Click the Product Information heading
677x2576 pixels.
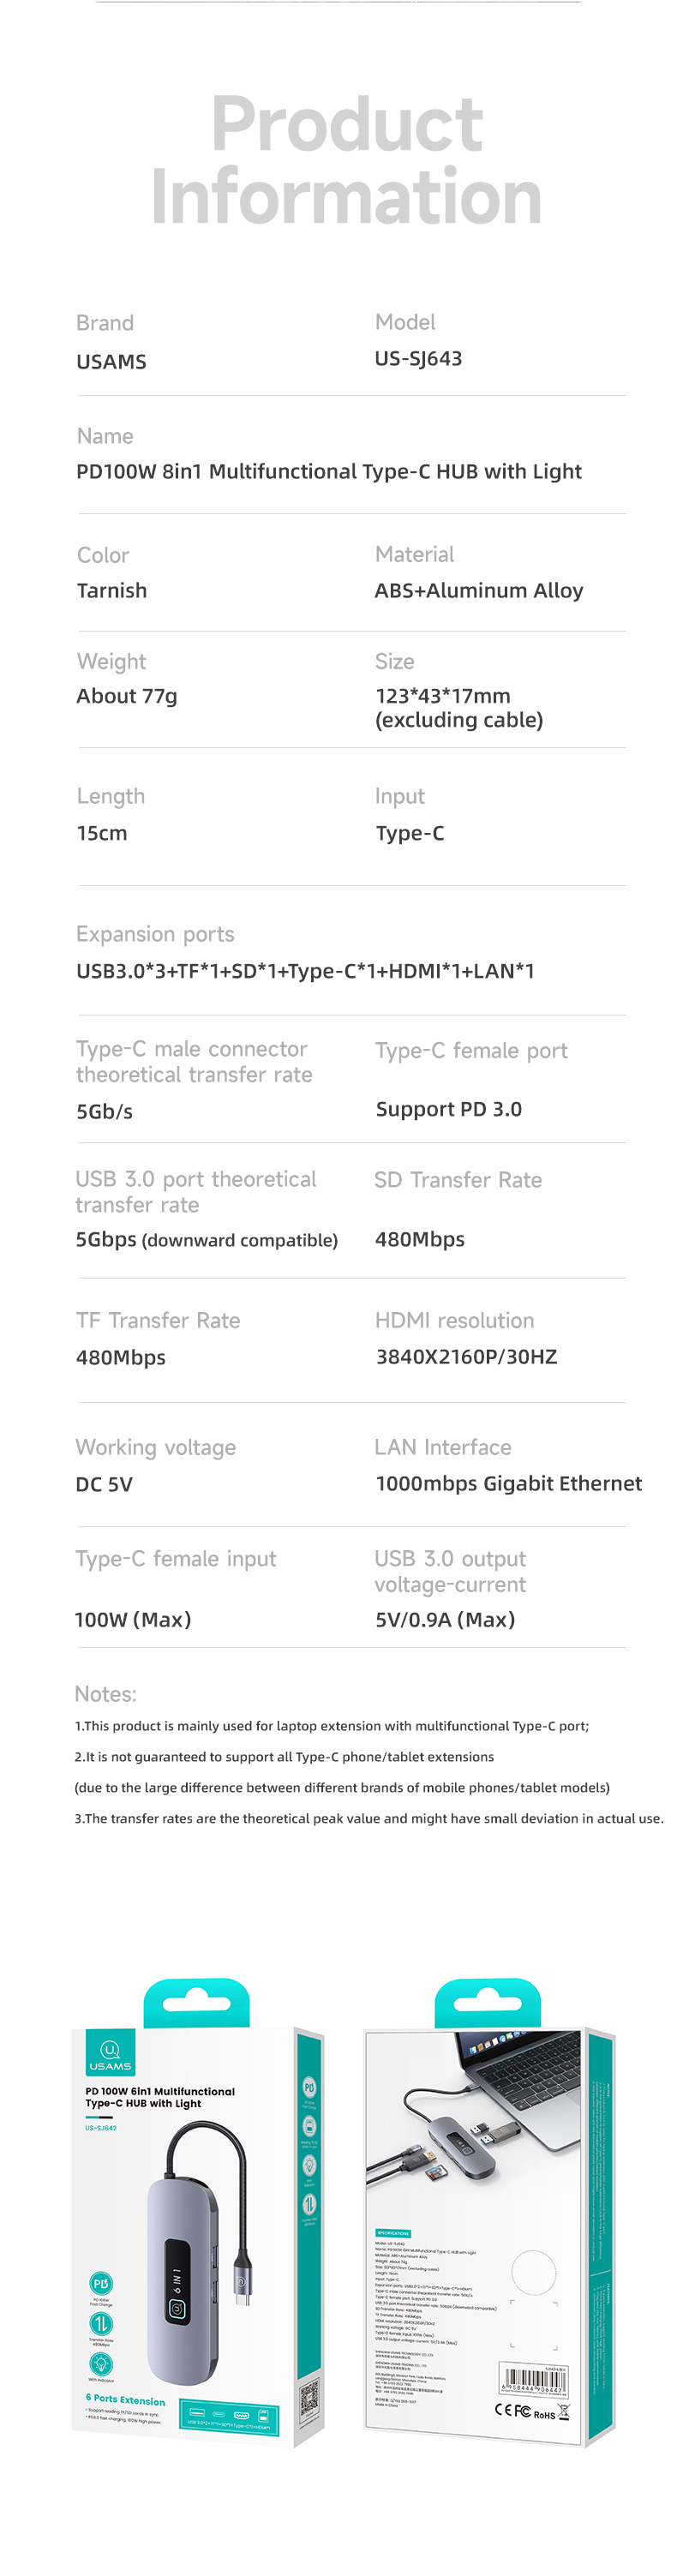pos(346,160)
